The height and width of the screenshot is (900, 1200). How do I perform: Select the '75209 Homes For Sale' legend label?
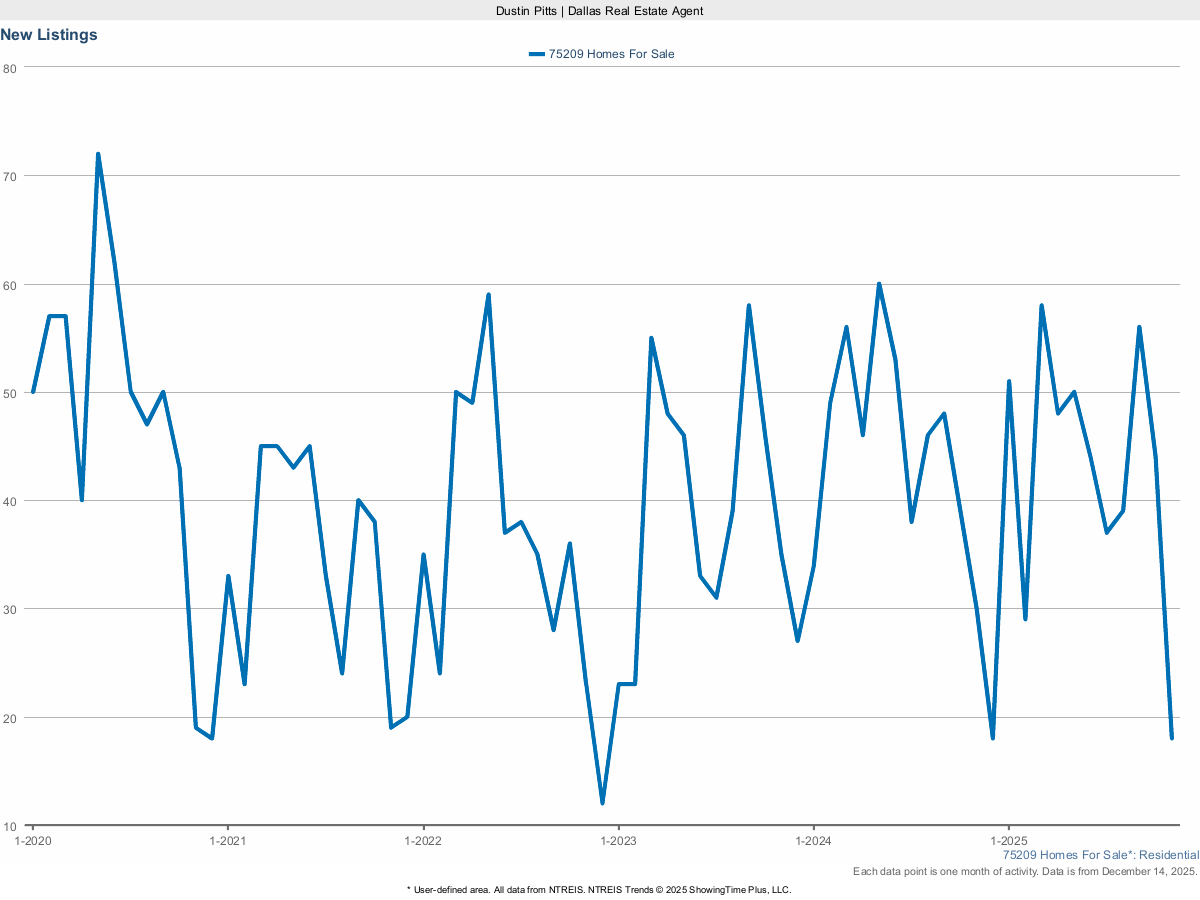coord(611,54)
